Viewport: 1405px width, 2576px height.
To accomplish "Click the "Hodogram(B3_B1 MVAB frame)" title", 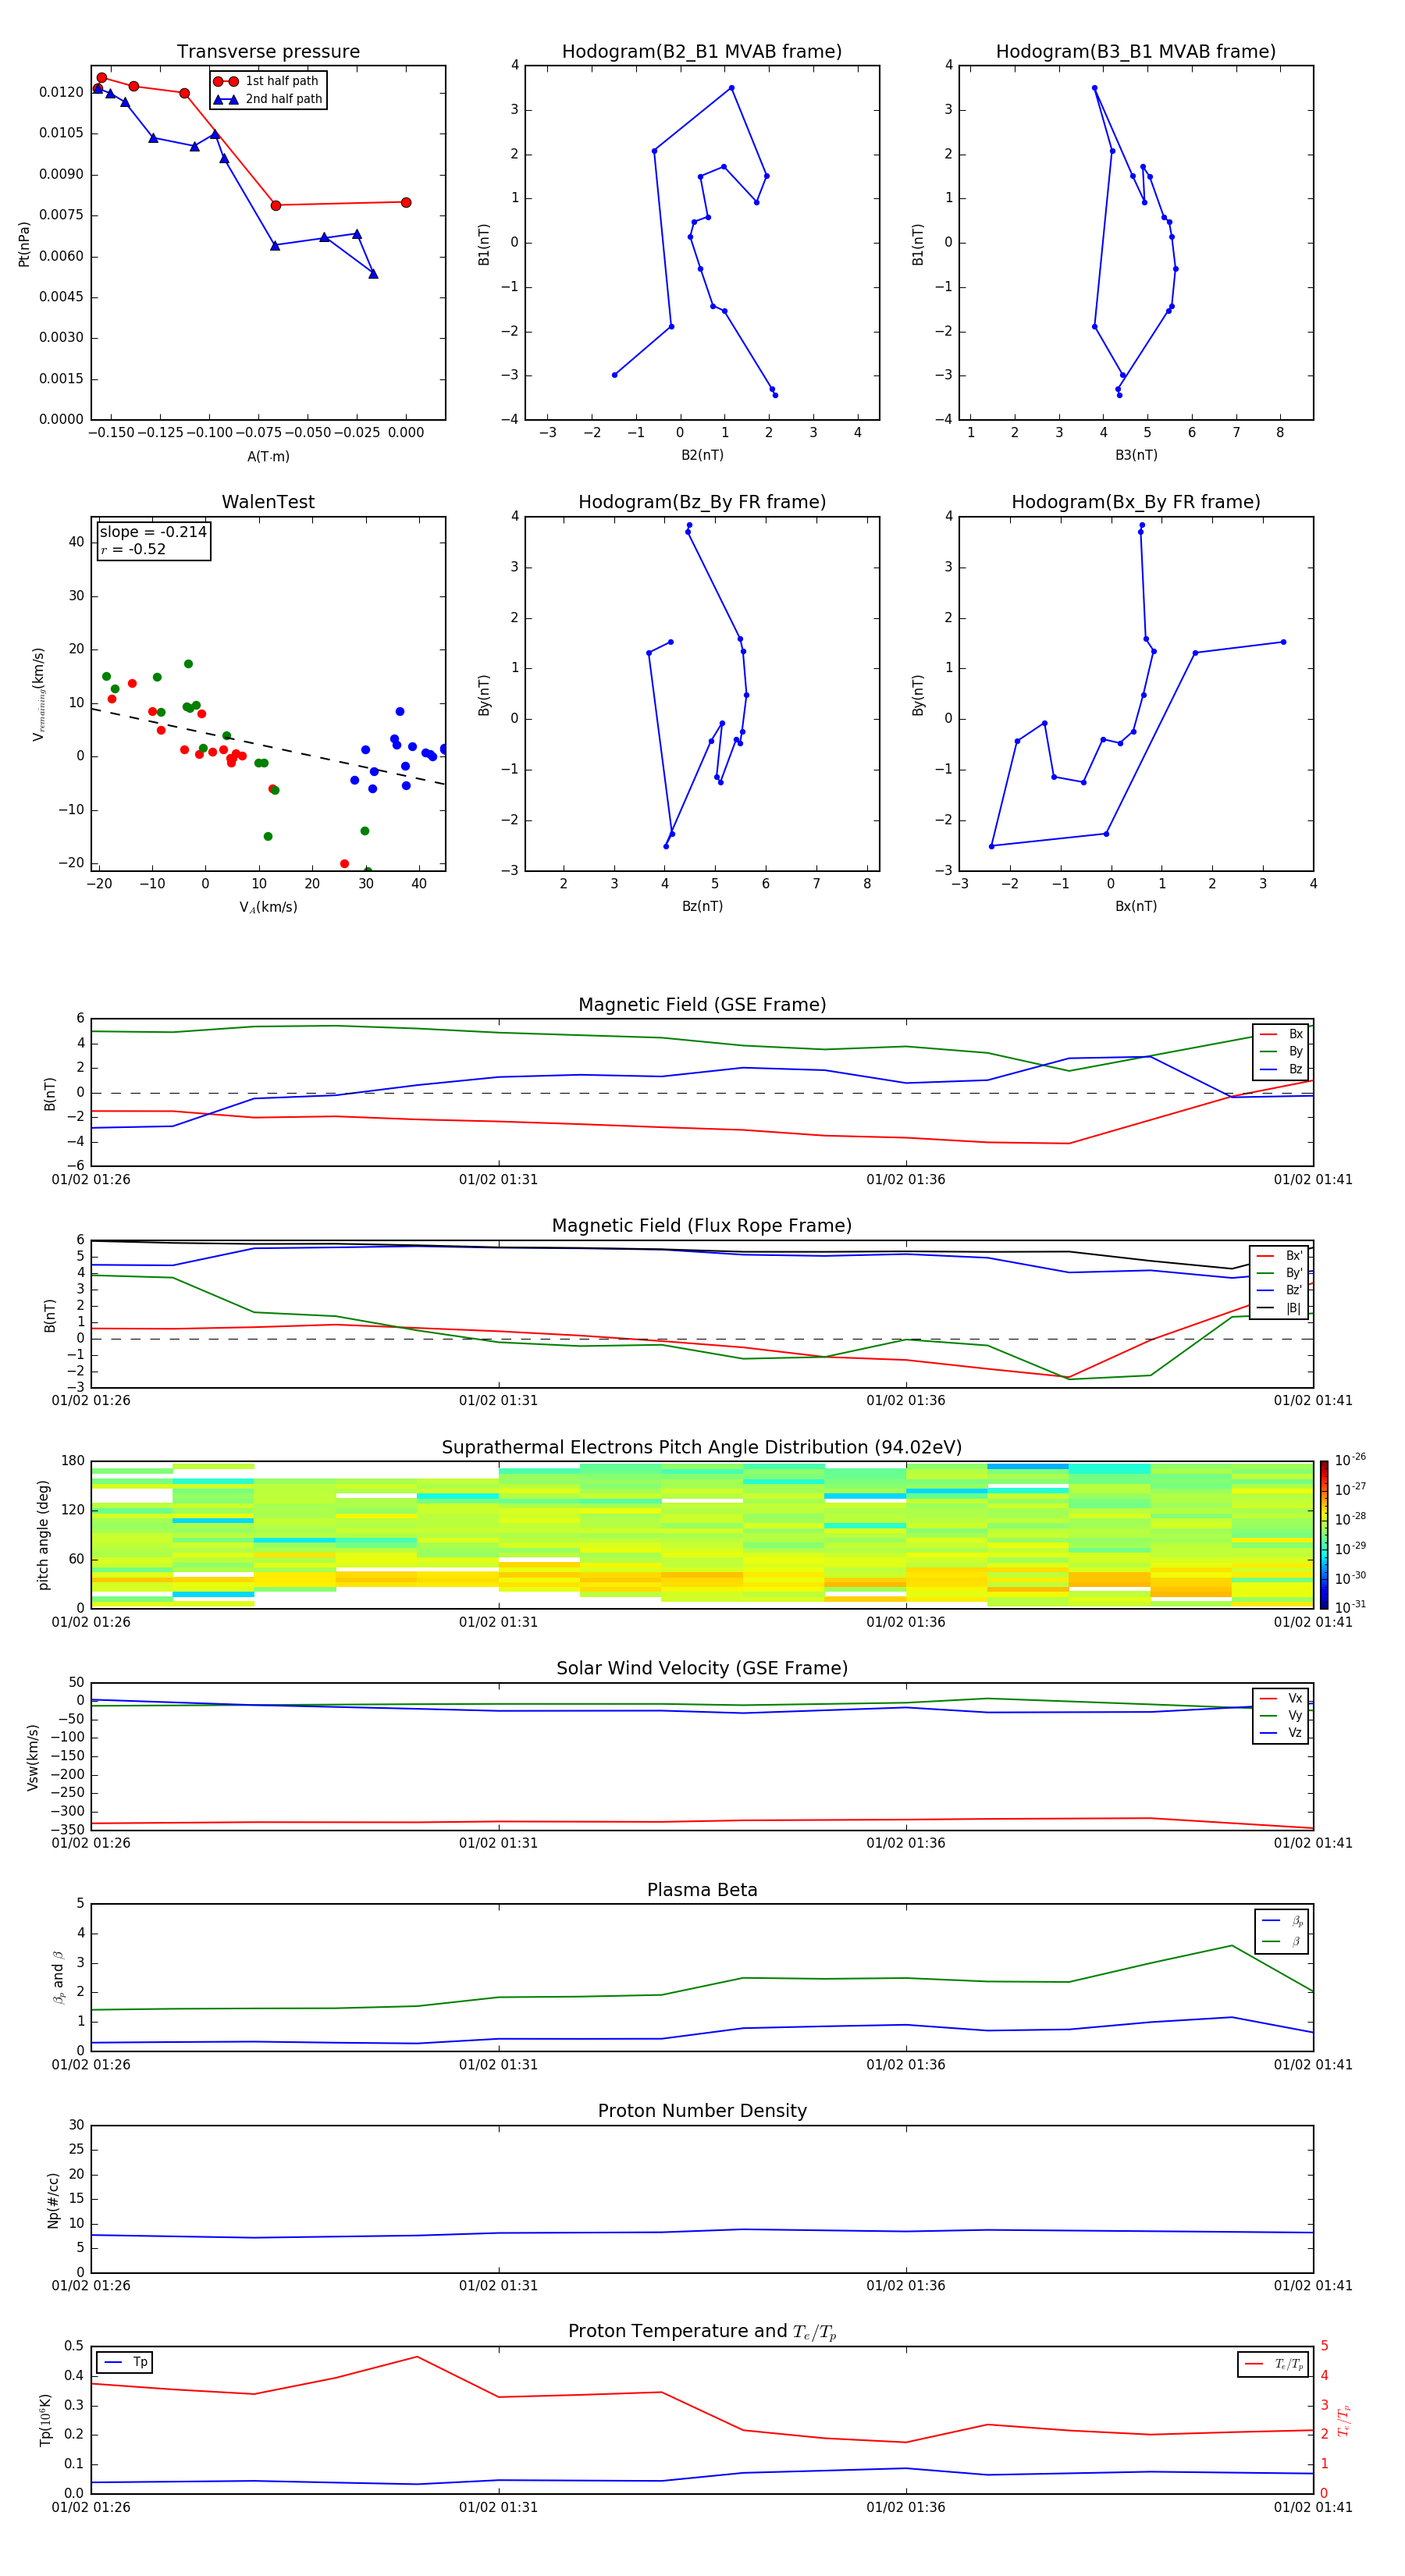I will pyautogui.click(x=1136, y=52).
